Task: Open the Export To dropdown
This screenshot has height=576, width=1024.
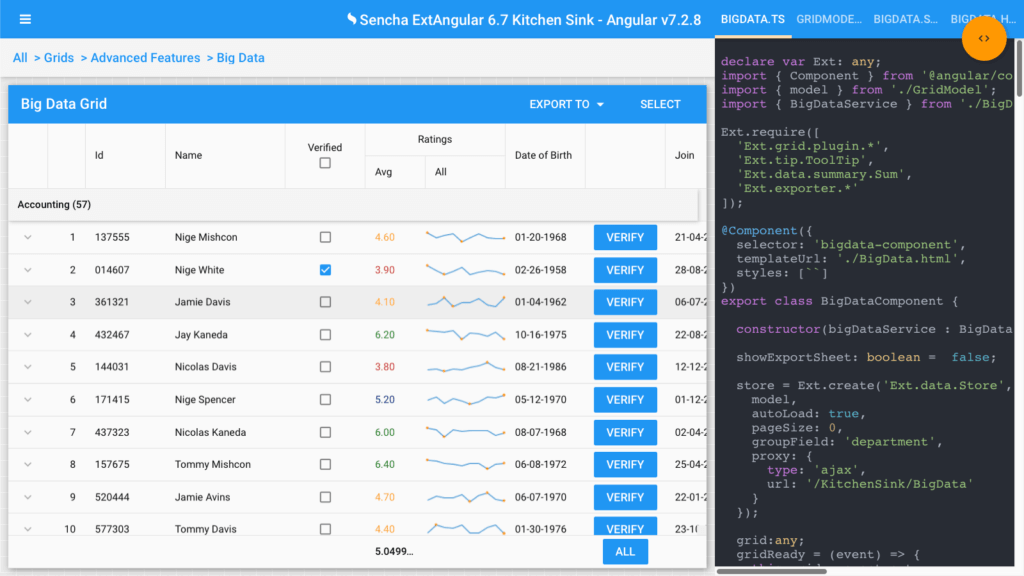Action: click(566, 104)
